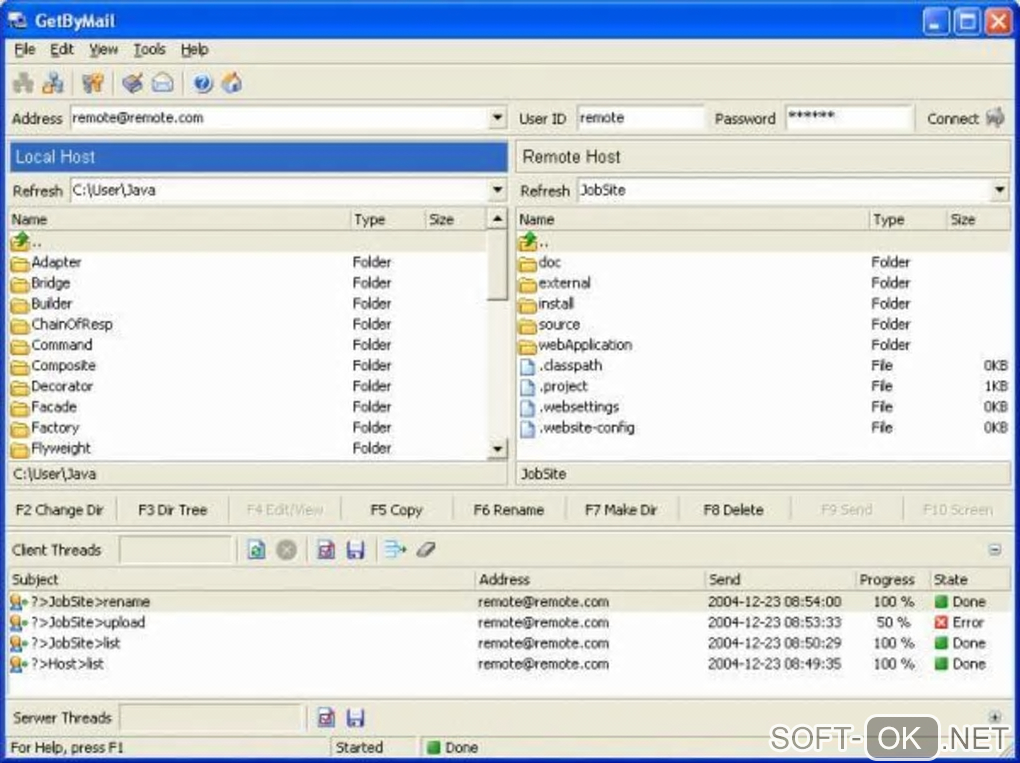Screen dimensions: 1020x763
Task: Select the .classpath file icon
Action: 528,366
